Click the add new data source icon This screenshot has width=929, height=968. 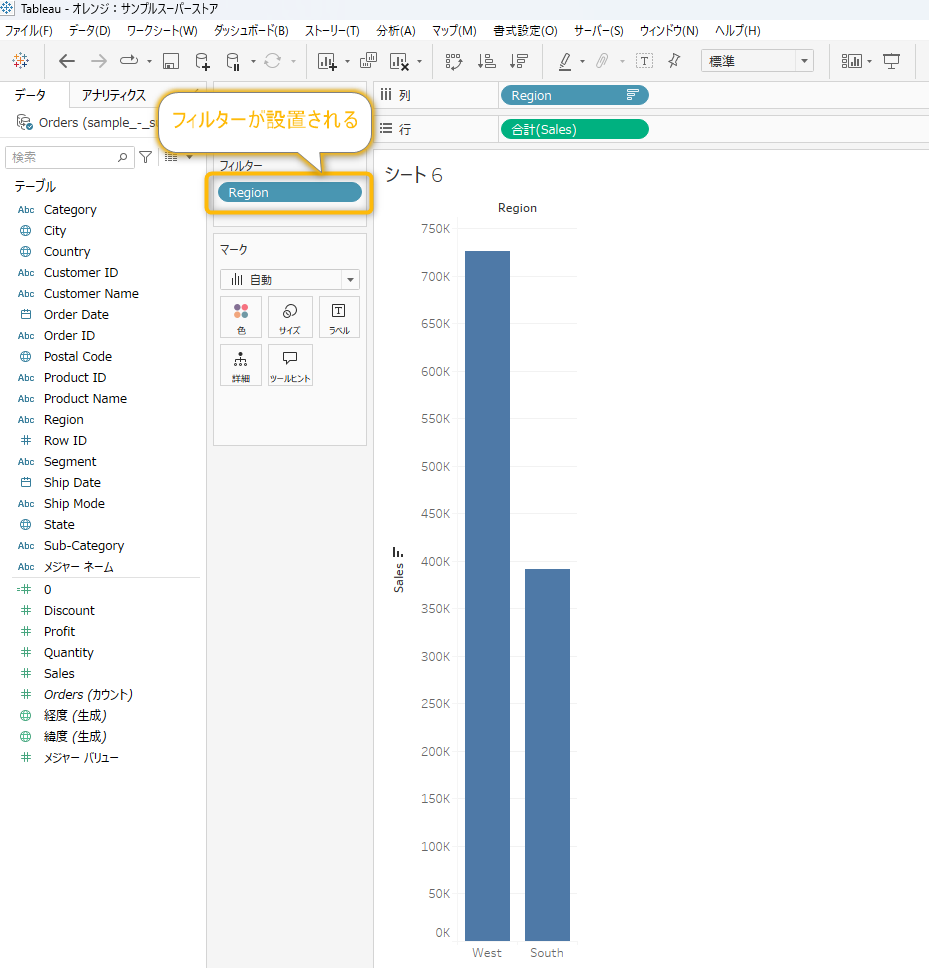202,61
